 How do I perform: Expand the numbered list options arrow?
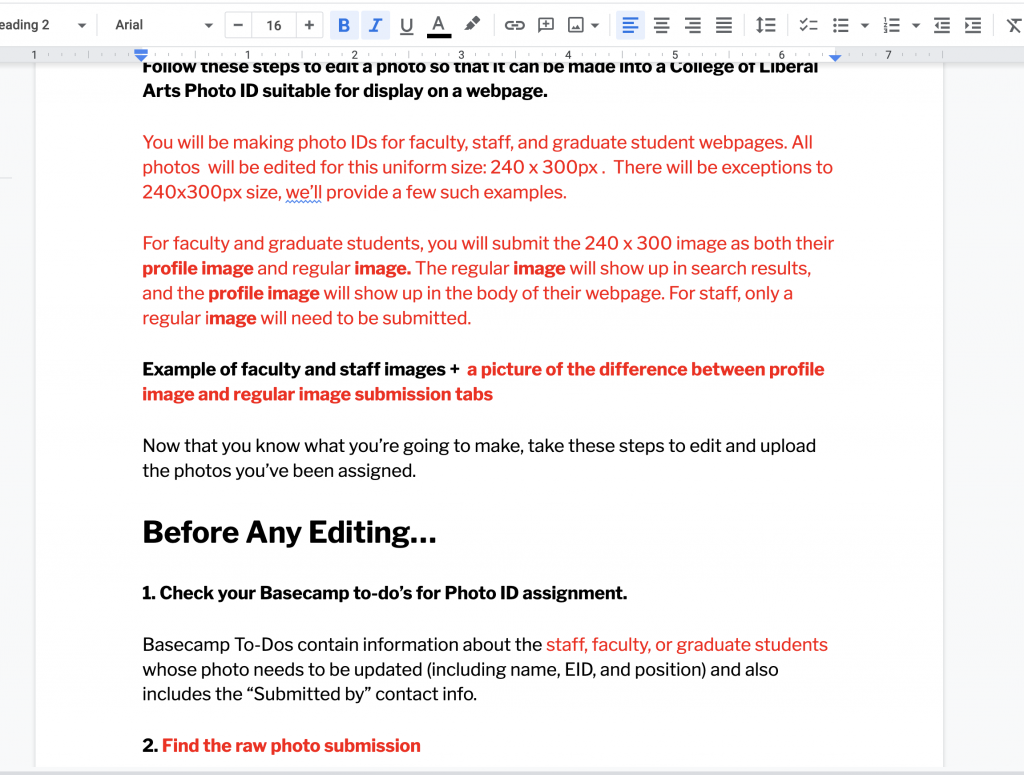[916, 25]
